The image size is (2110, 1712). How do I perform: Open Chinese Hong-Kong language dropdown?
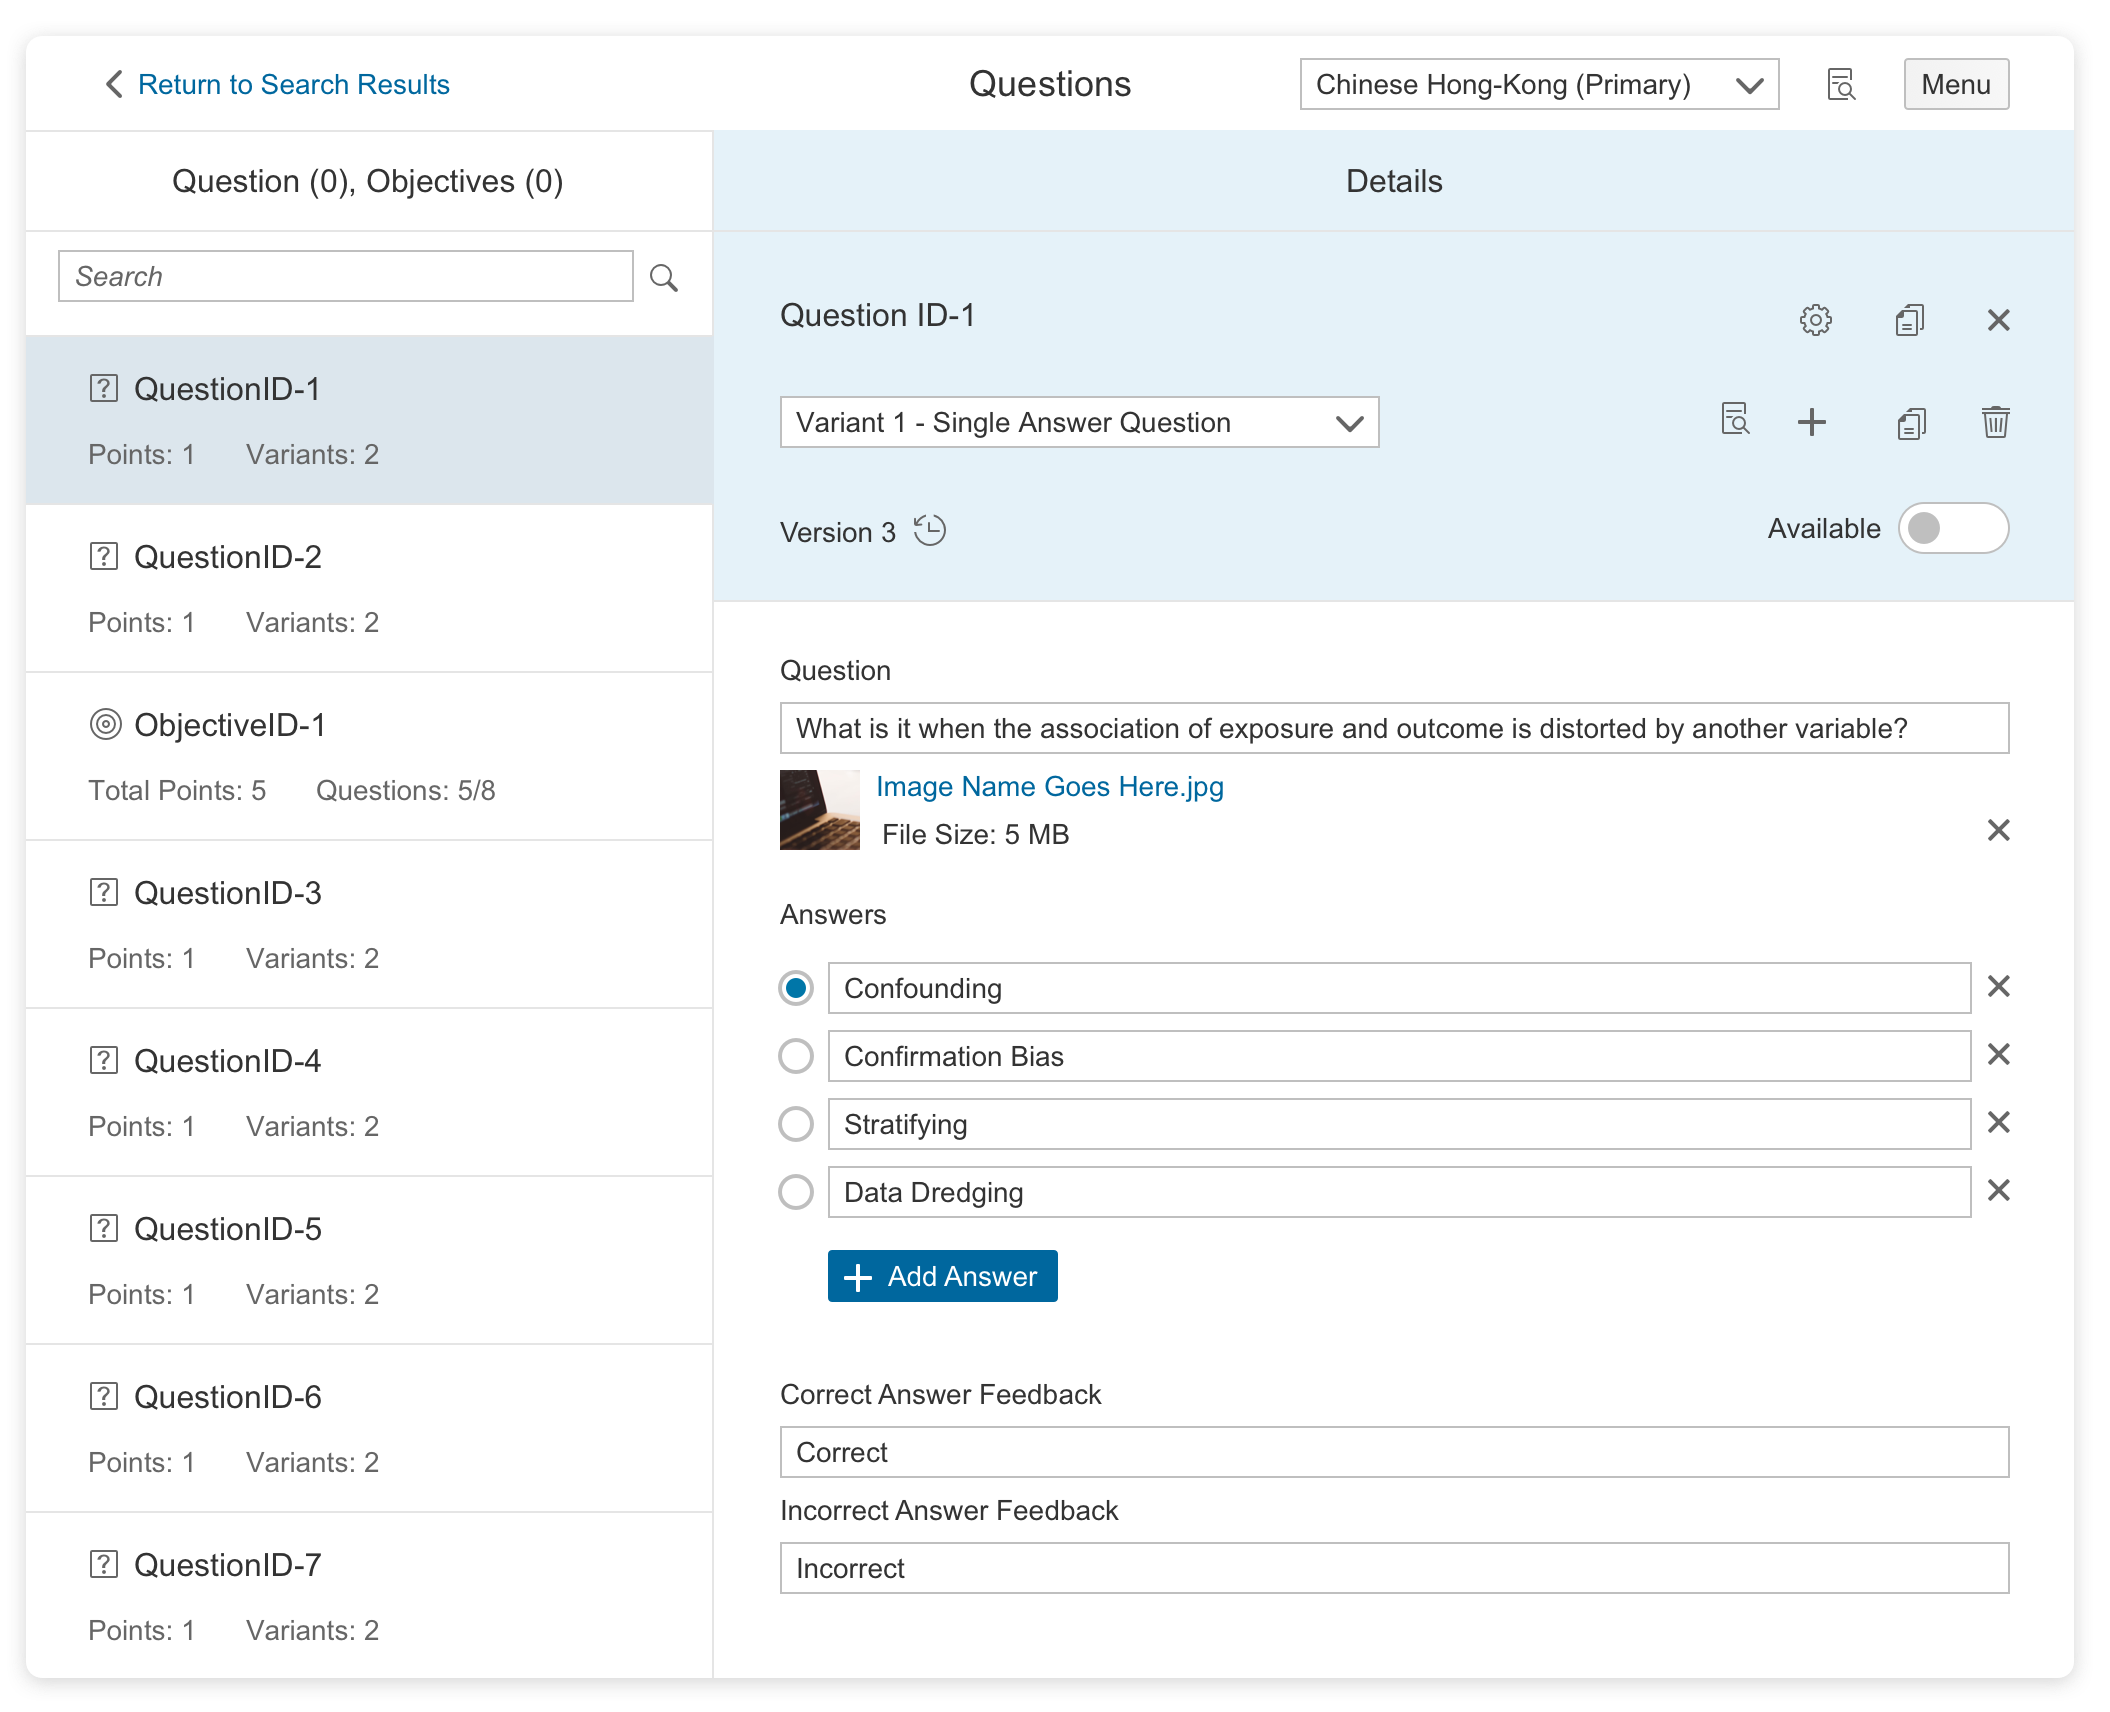(x=1538, y=85)
